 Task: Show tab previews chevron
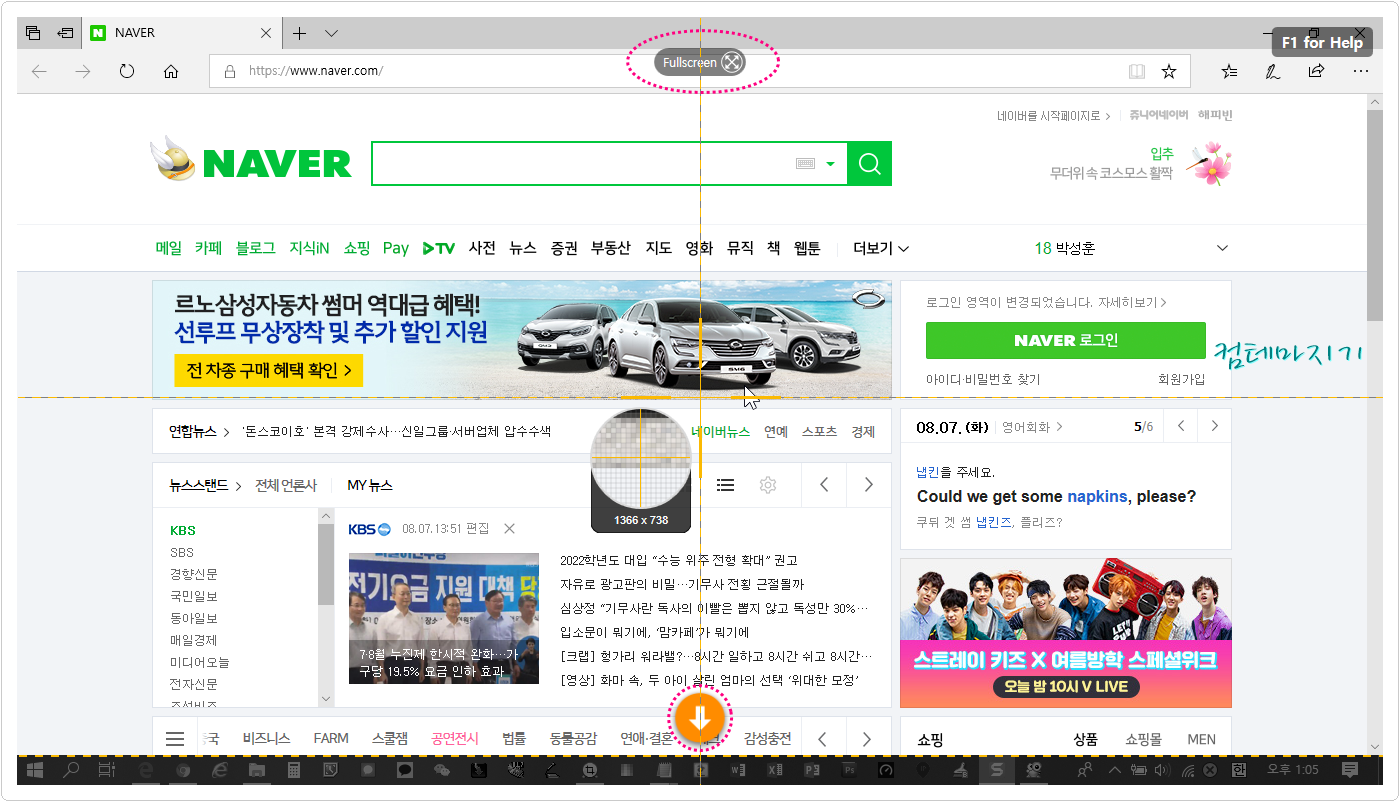(332, 33)
